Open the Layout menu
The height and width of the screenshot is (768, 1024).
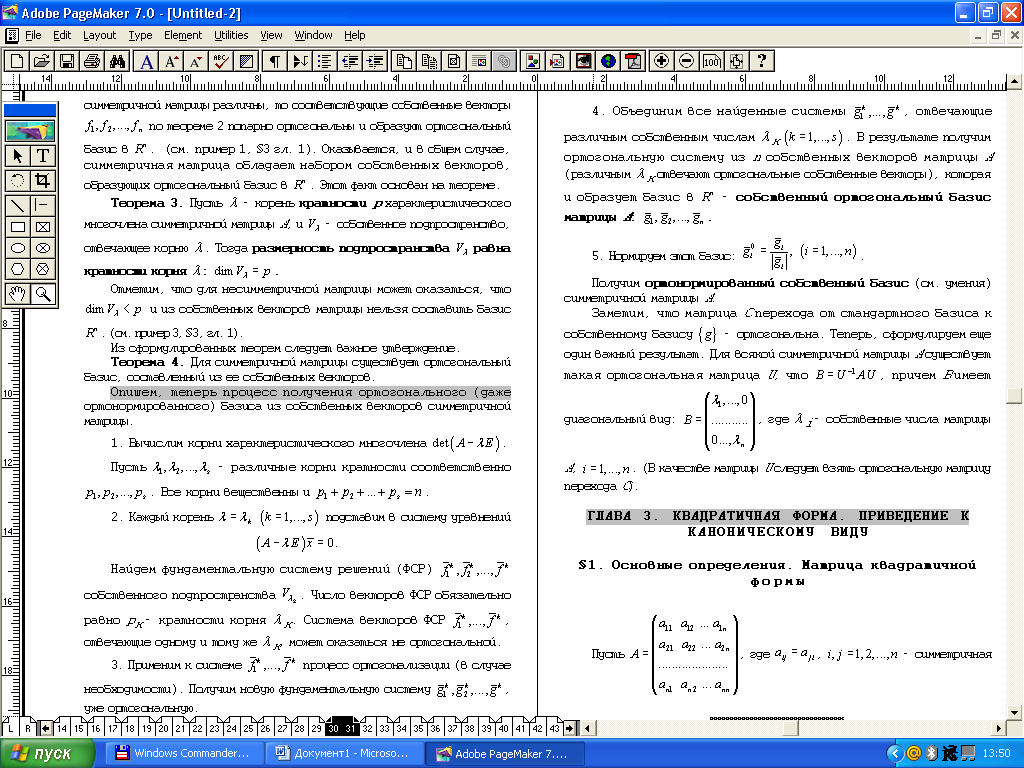coord(99,35)
